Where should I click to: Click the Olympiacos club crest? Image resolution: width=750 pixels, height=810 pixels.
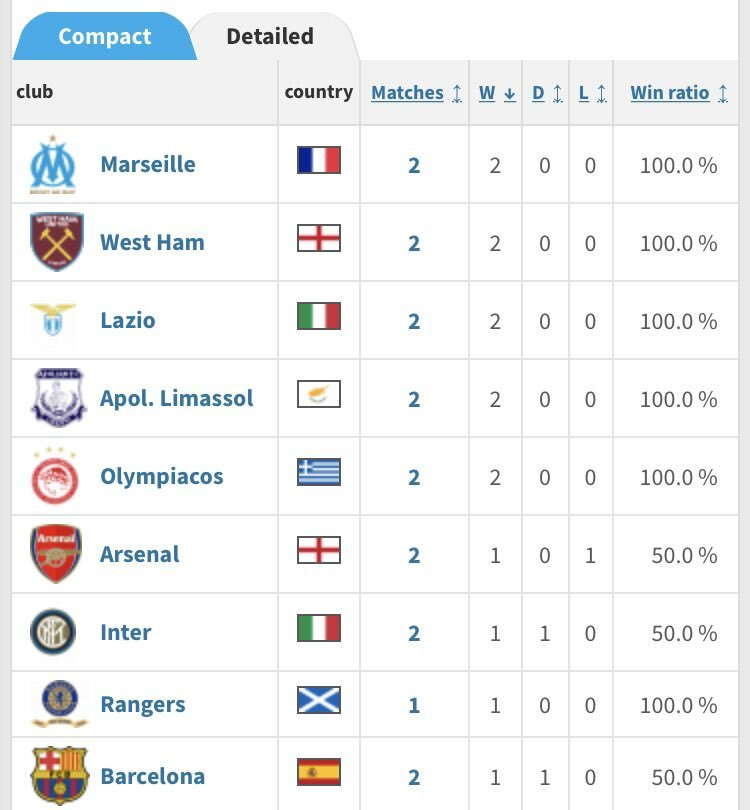pos(55,475)
